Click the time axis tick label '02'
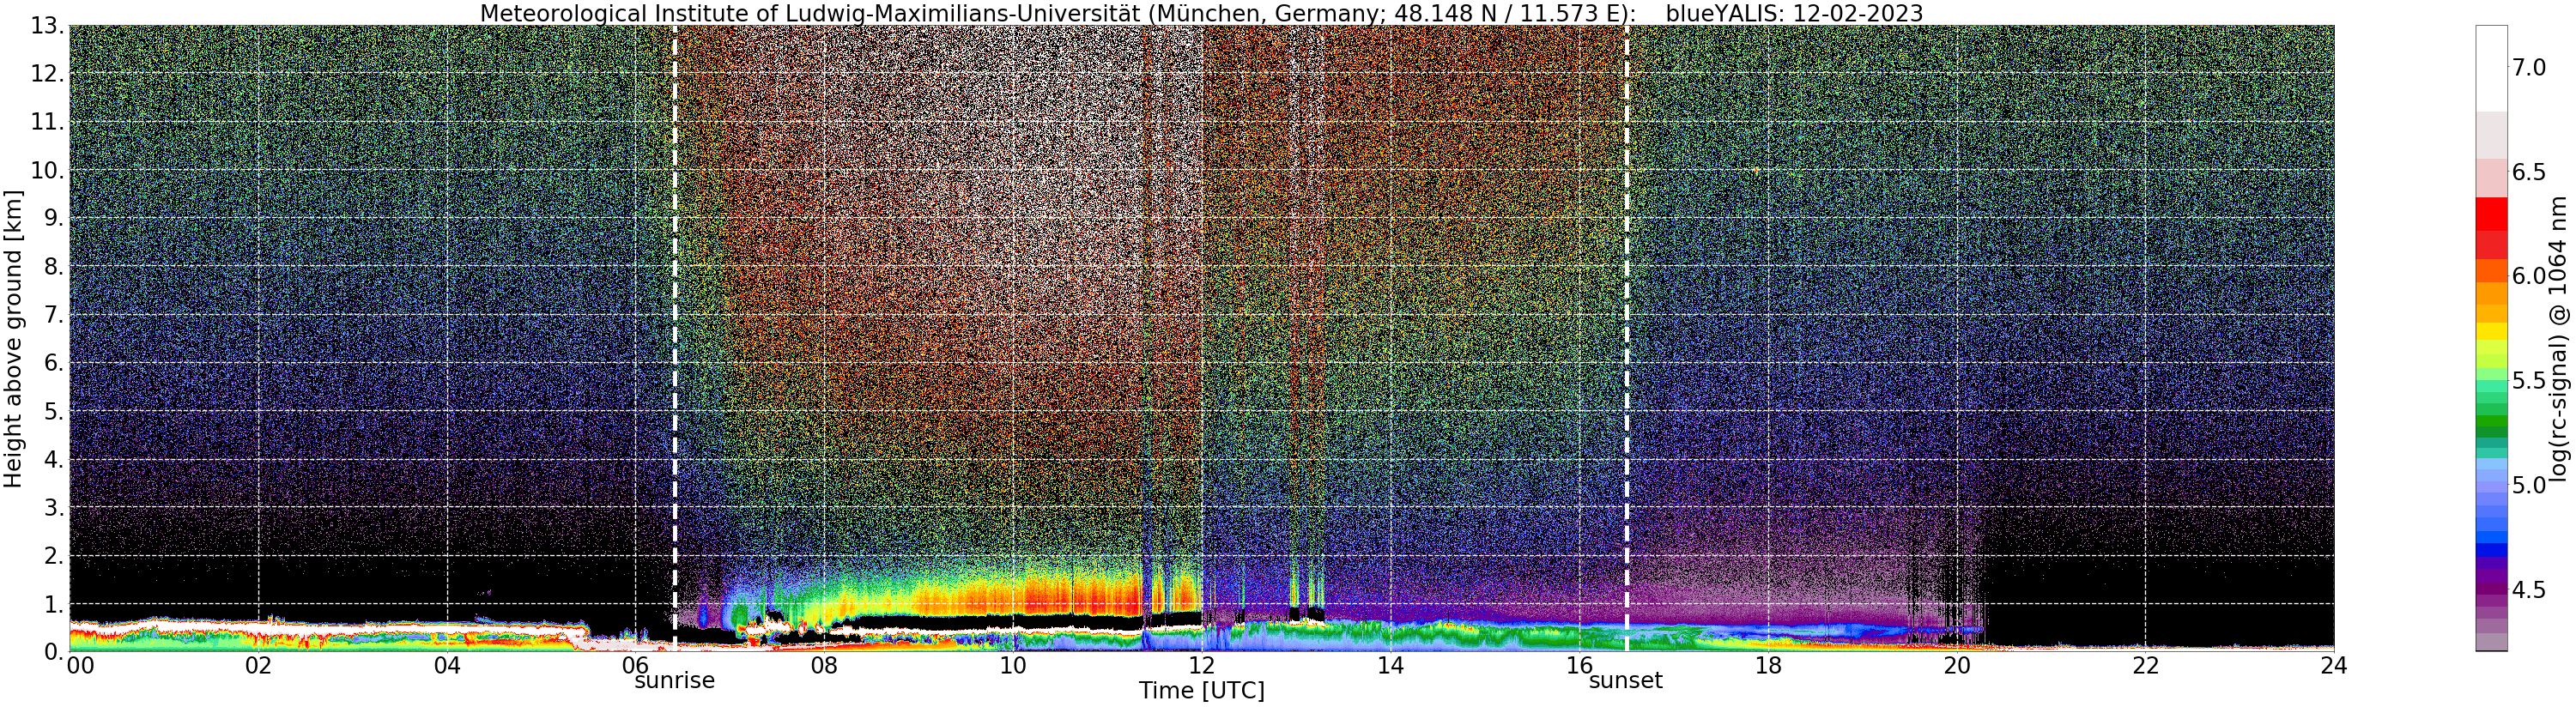2576x707 pixels. [258, 666]
